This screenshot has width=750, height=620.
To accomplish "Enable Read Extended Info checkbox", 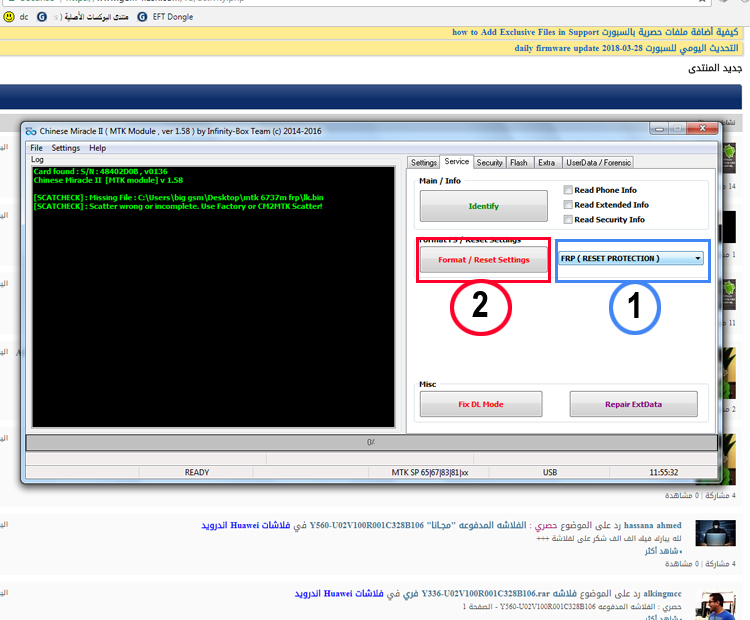I will click(568, 205).
